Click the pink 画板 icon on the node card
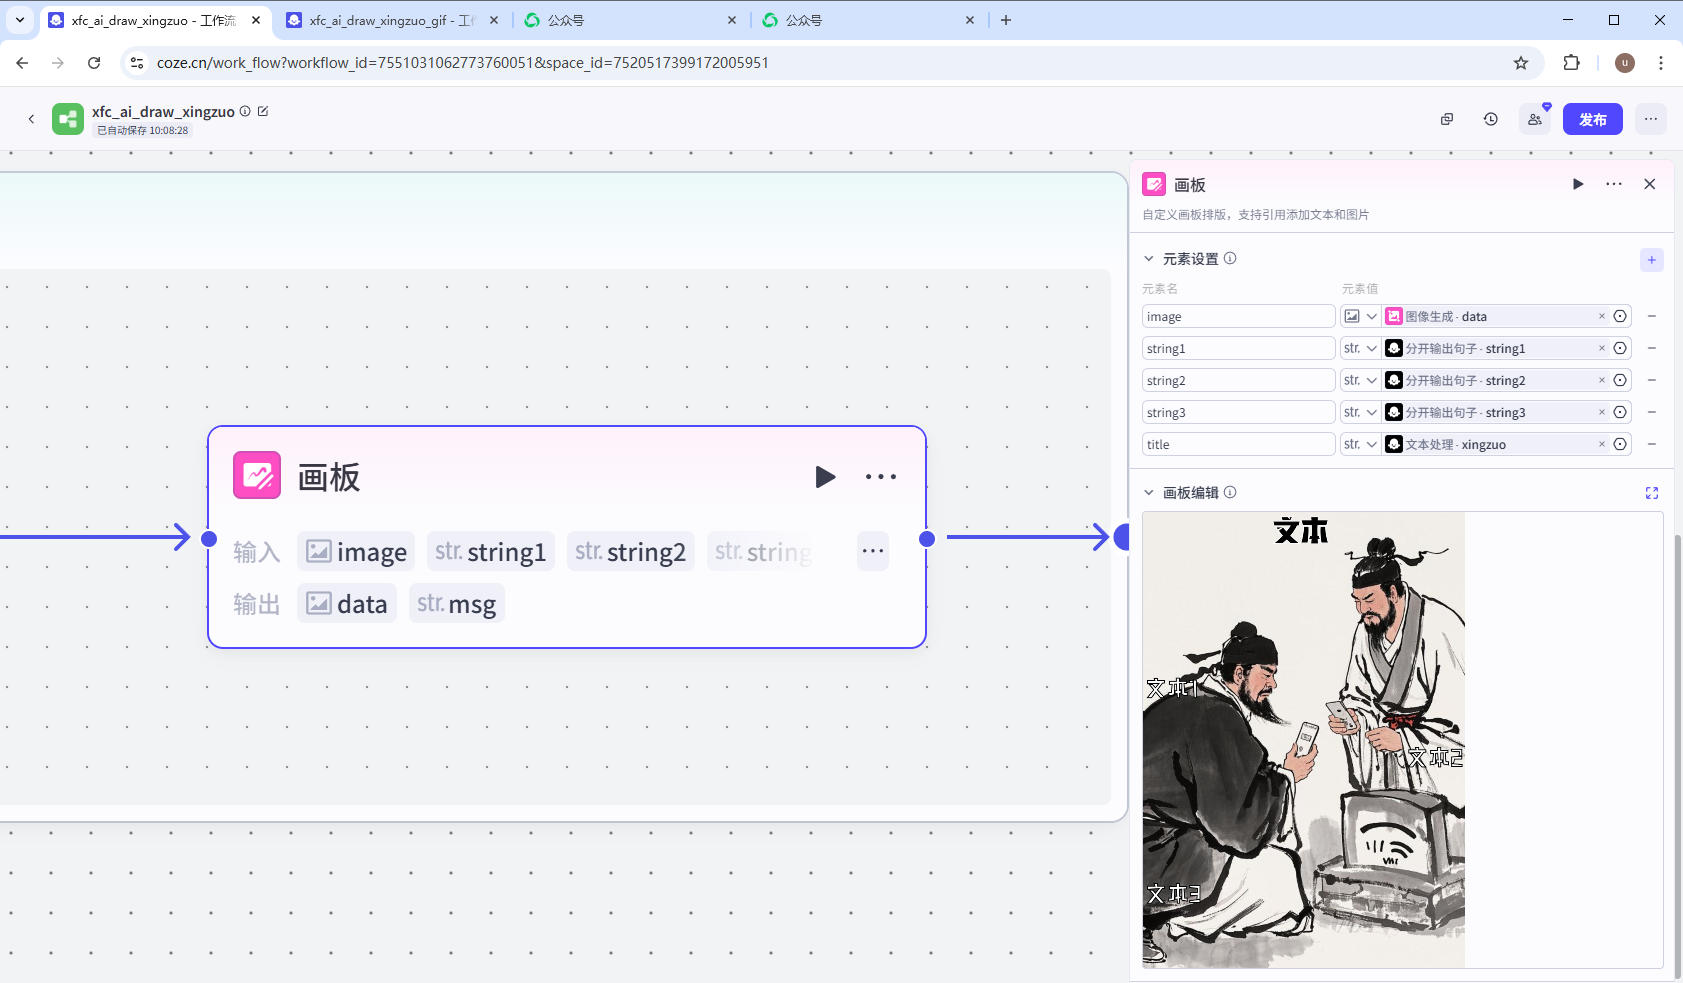 (257, 475)
